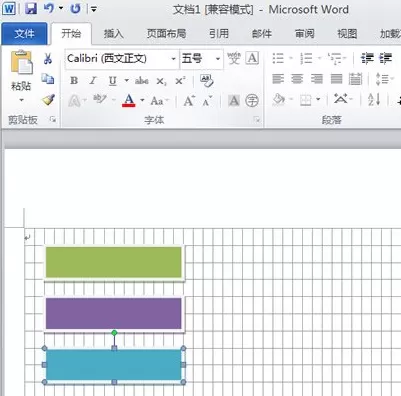Click the Distributed alignment icon
This screenshot has width=401, height=396.
pos(356,79)
